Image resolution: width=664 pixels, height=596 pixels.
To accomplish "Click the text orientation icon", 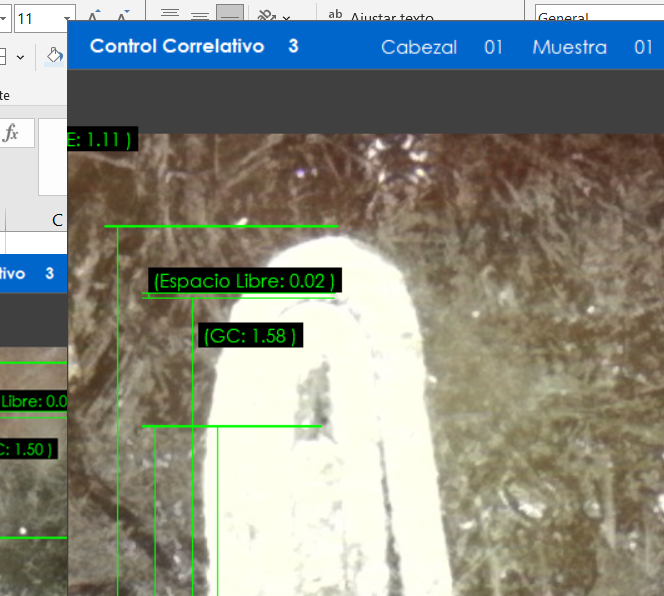I will (x=265, y=17).
